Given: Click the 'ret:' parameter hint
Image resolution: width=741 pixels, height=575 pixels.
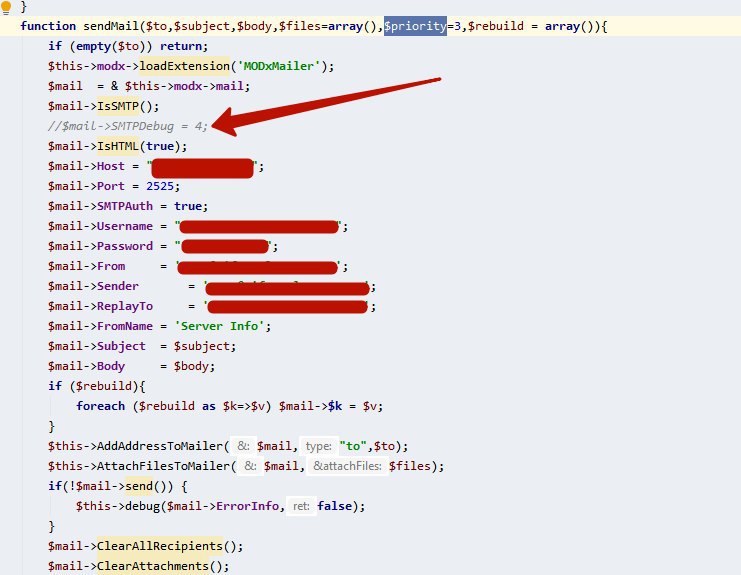Looking at the screenshot, I should pos(301,506).
